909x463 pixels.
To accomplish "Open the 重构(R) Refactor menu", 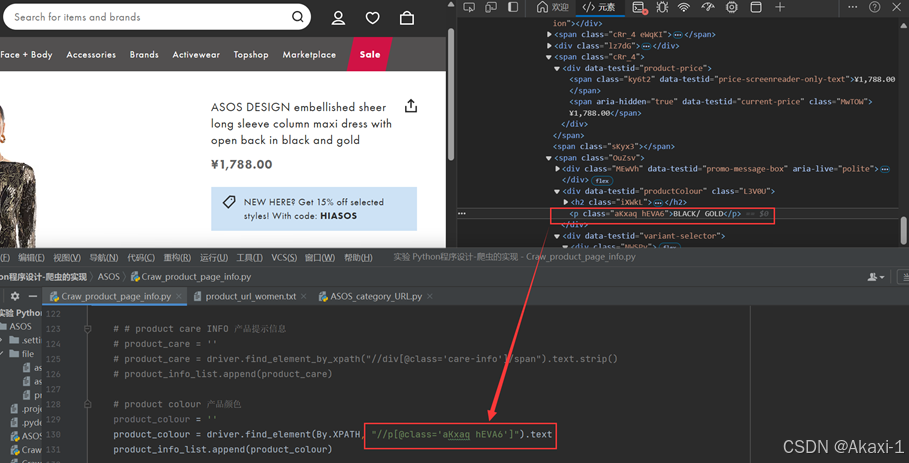I will tap(177, 257).
